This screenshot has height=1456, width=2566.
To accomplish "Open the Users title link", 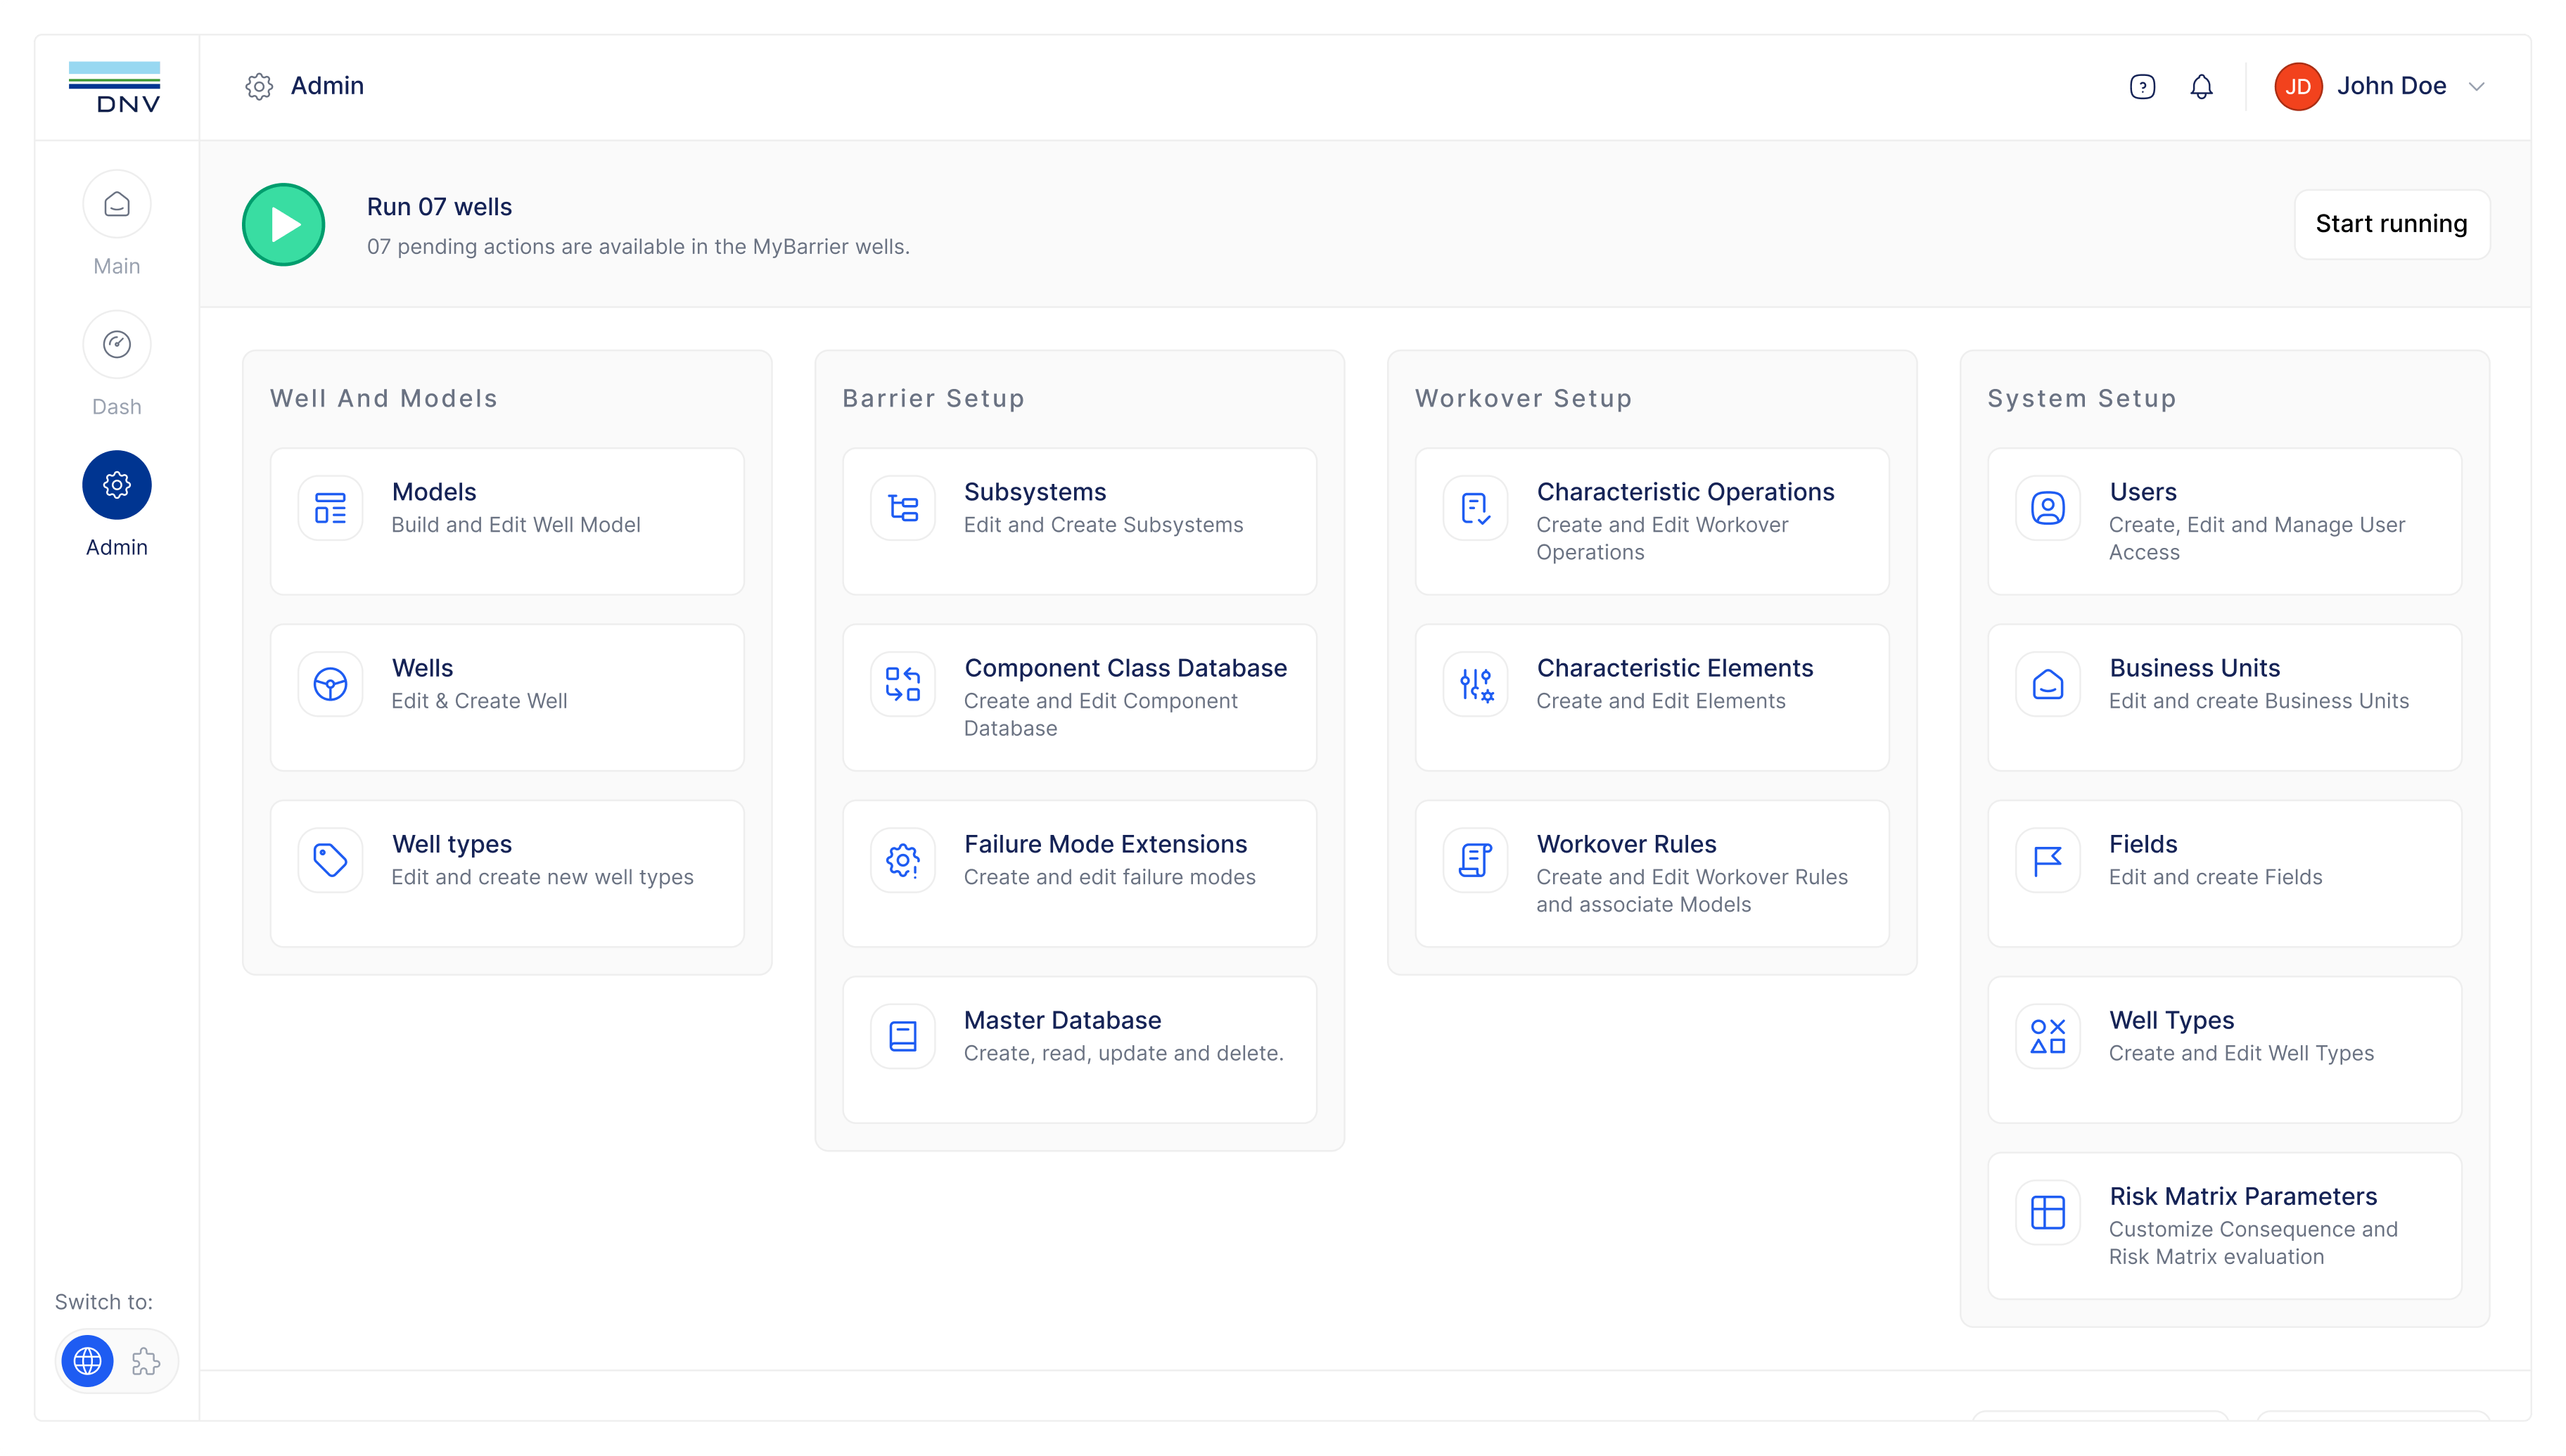I will pos(2143,492).
